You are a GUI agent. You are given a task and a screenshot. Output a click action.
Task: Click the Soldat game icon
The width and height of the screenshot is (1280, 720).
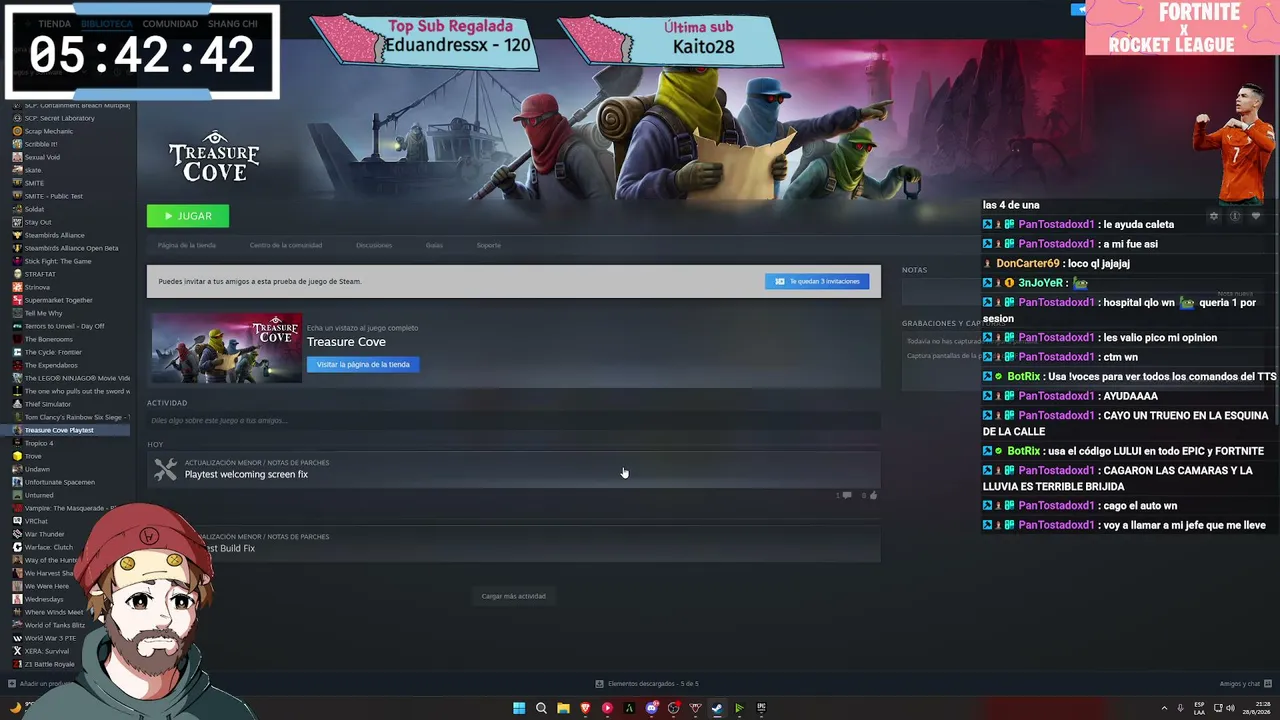click(x=17, y=209)
